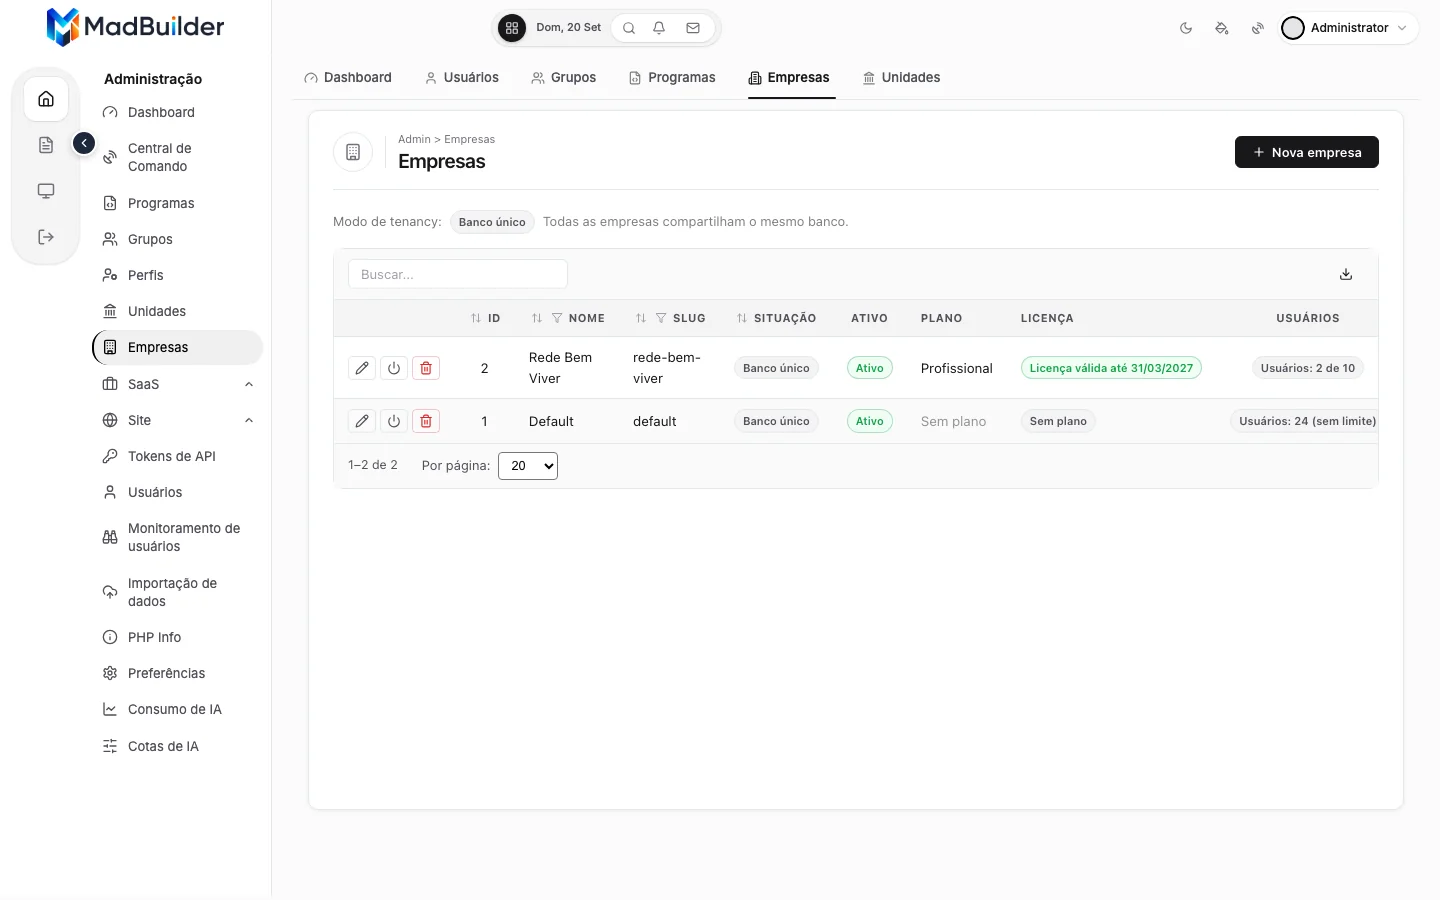The width and height of the screenshot is (1440, 900).
Task: Toggle active status for the Default company
Action: pos(394,421)
